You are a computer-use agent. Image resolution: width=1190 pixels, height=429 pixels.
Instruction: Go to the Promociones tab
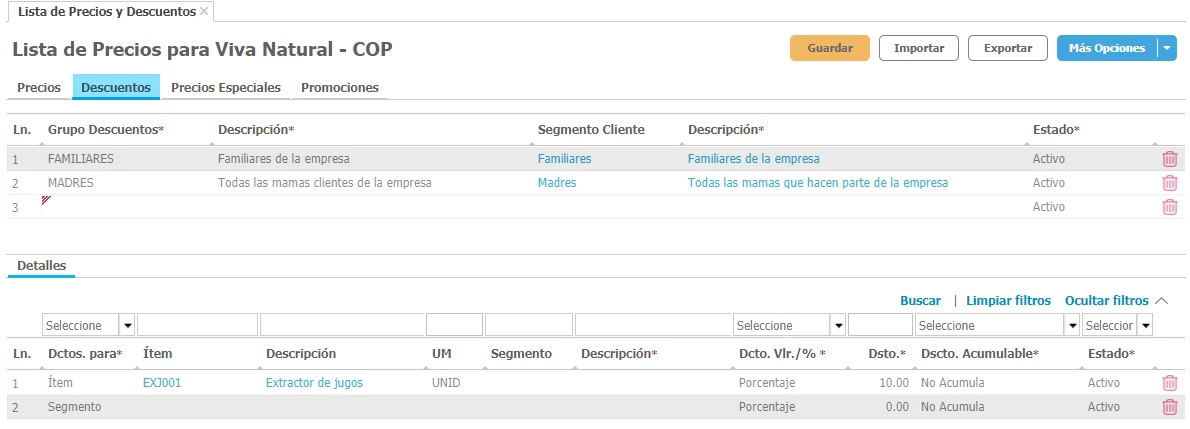coord(340,88)
